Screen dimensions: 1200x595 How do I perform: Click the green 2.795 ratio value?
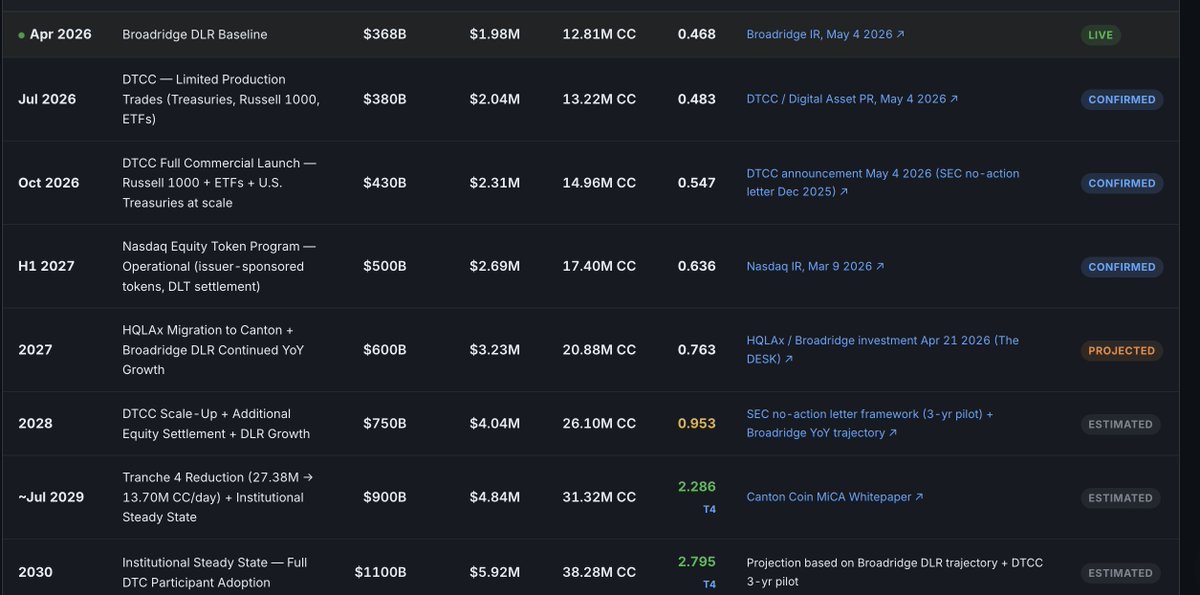click(697, 562)
